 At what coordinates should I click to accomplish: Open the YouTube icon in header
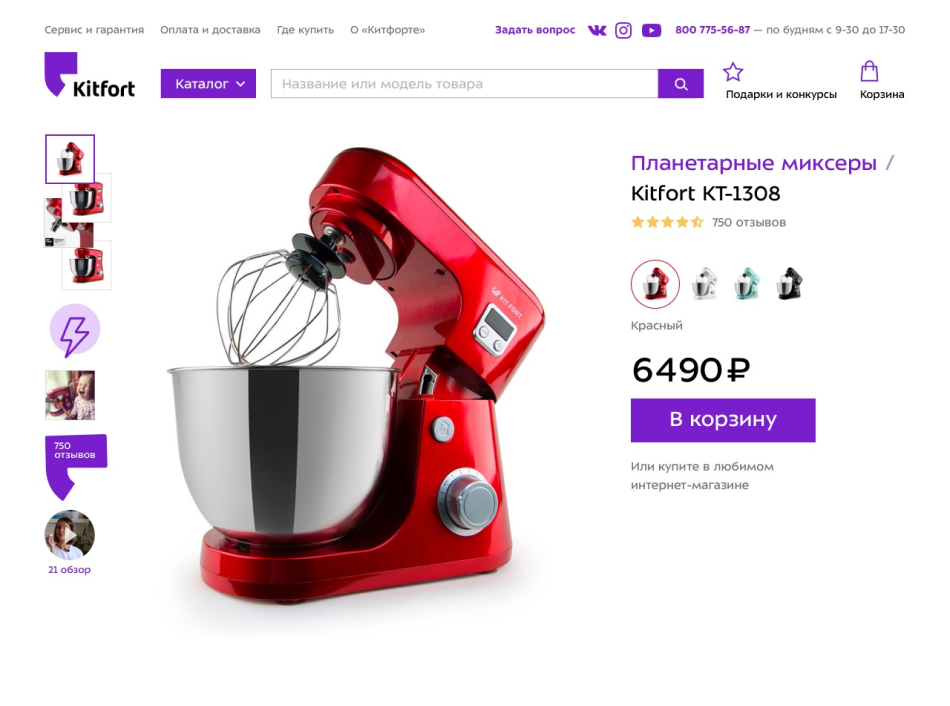pos(651,30)
